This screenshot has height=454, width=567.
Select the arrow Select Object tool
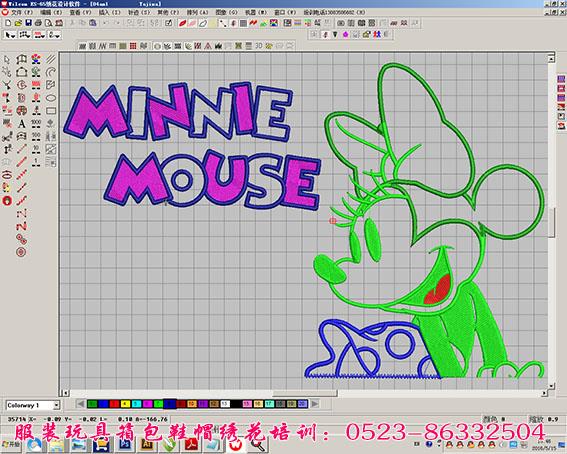click(7, 59)
